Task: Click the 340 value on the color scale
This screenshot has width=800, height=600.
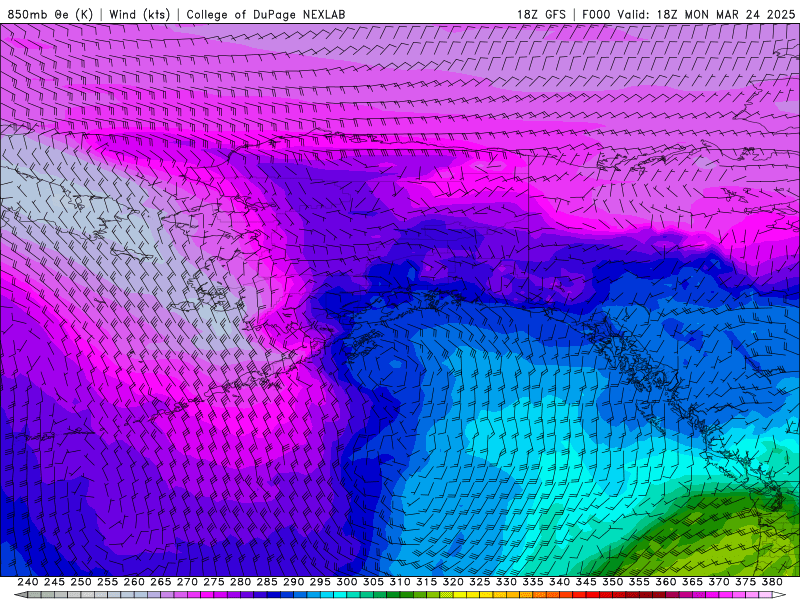Action: [x=559, y=582]
